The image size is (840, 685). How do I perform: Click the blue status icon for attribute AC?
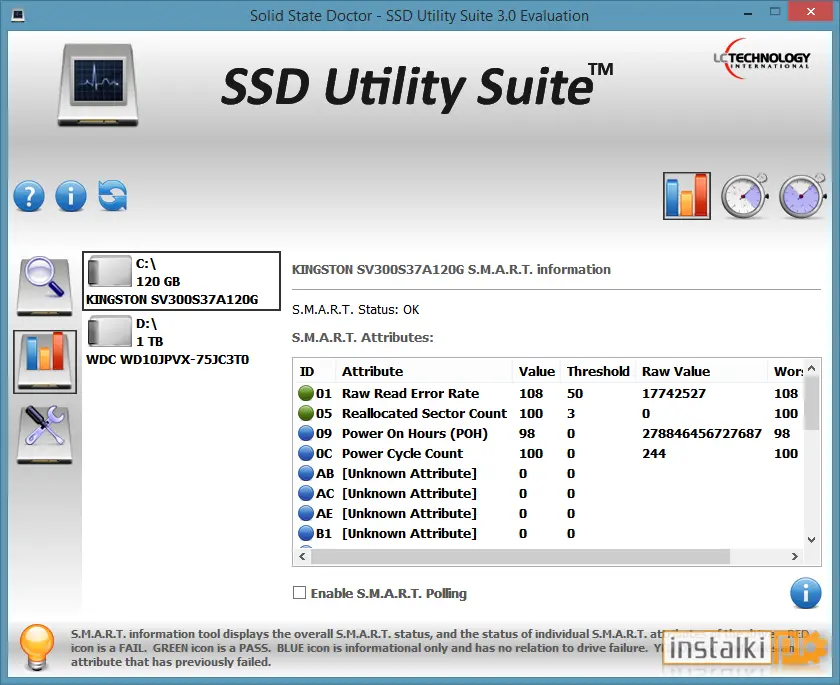point(306,493)
